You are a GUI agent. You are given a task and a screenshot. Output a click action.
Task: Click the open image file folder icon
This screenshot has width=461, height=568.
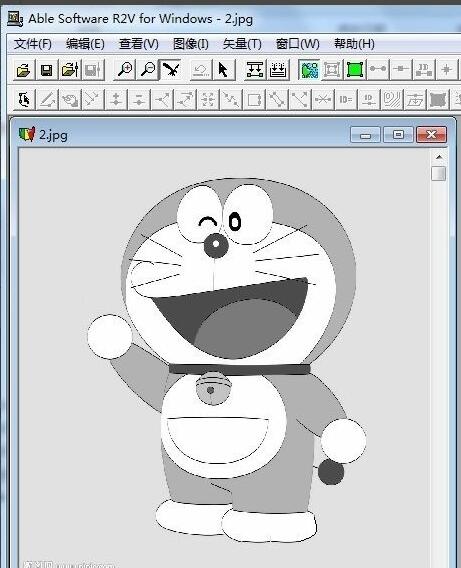(x=24, y=70)
